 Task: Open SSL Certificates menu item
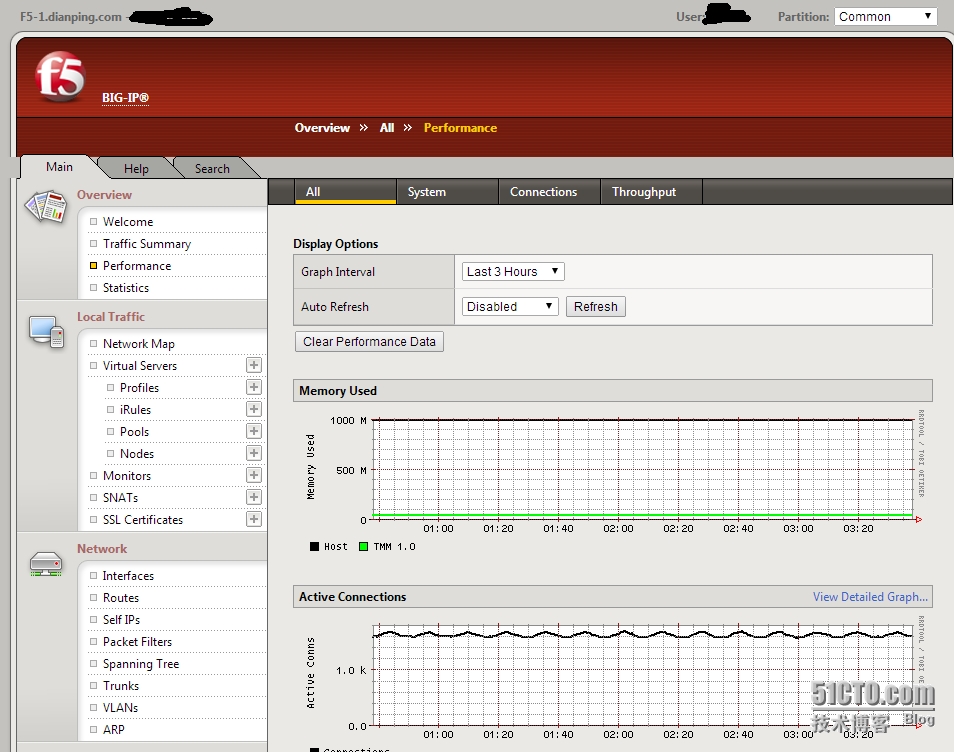[143, 519]
